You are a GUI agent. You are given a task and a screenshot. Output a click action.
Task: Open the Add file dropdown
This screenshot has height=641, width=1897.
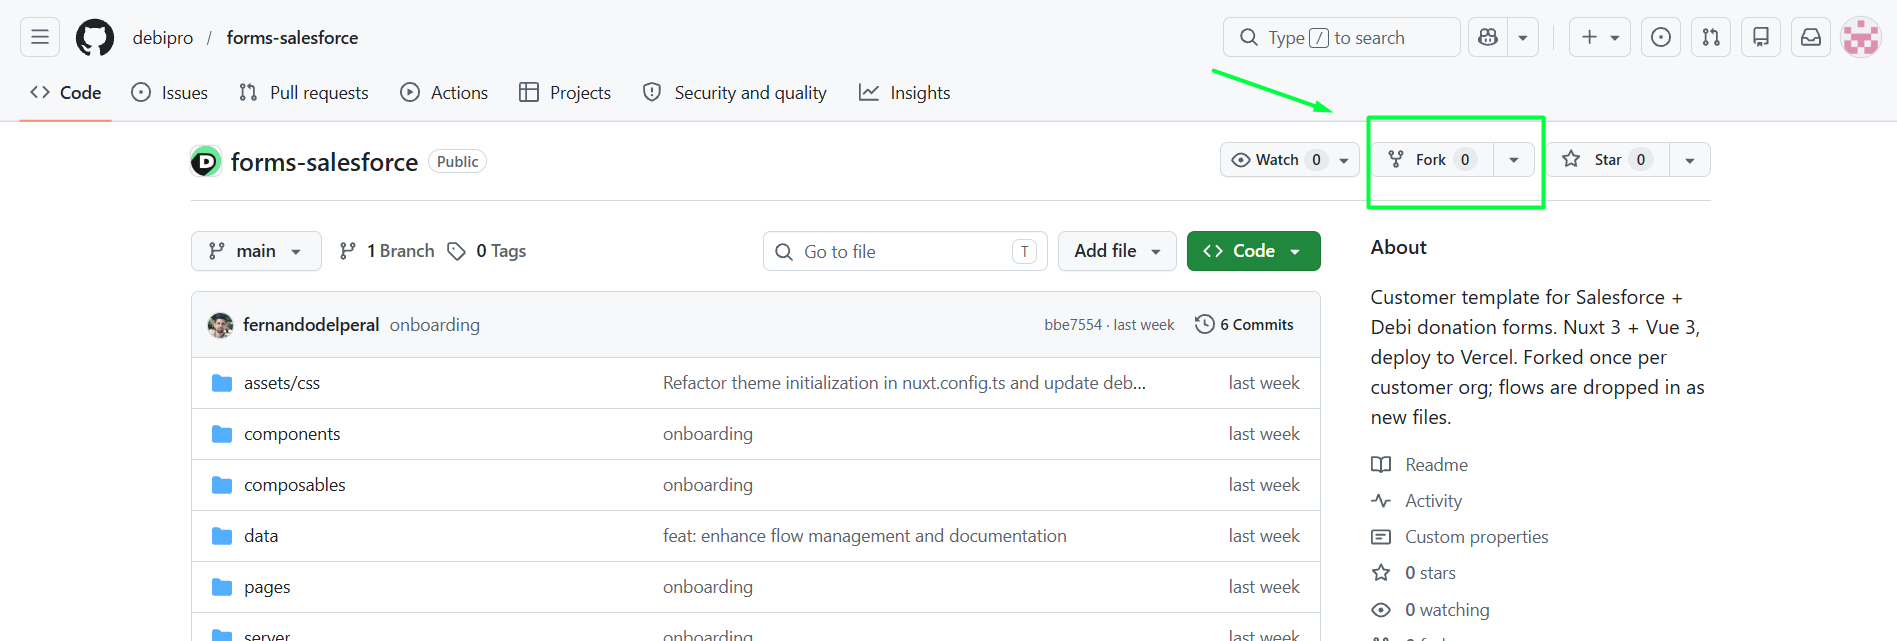[1117, 251]
